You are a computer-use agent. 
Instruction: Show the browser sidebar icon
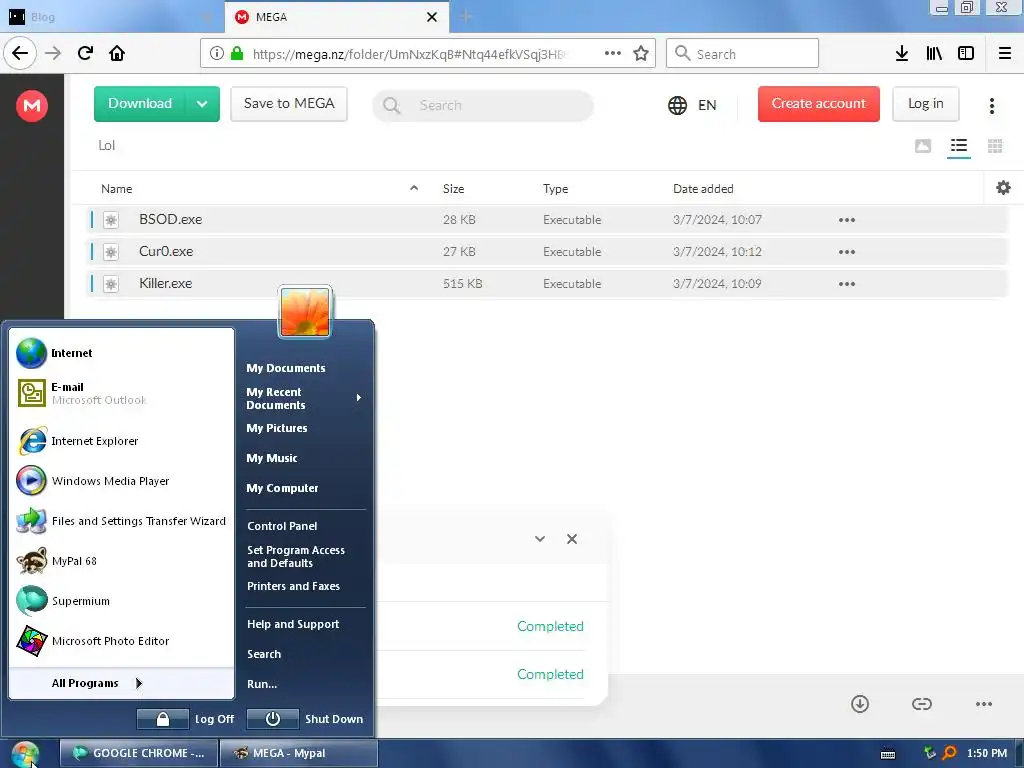[966, 54]
